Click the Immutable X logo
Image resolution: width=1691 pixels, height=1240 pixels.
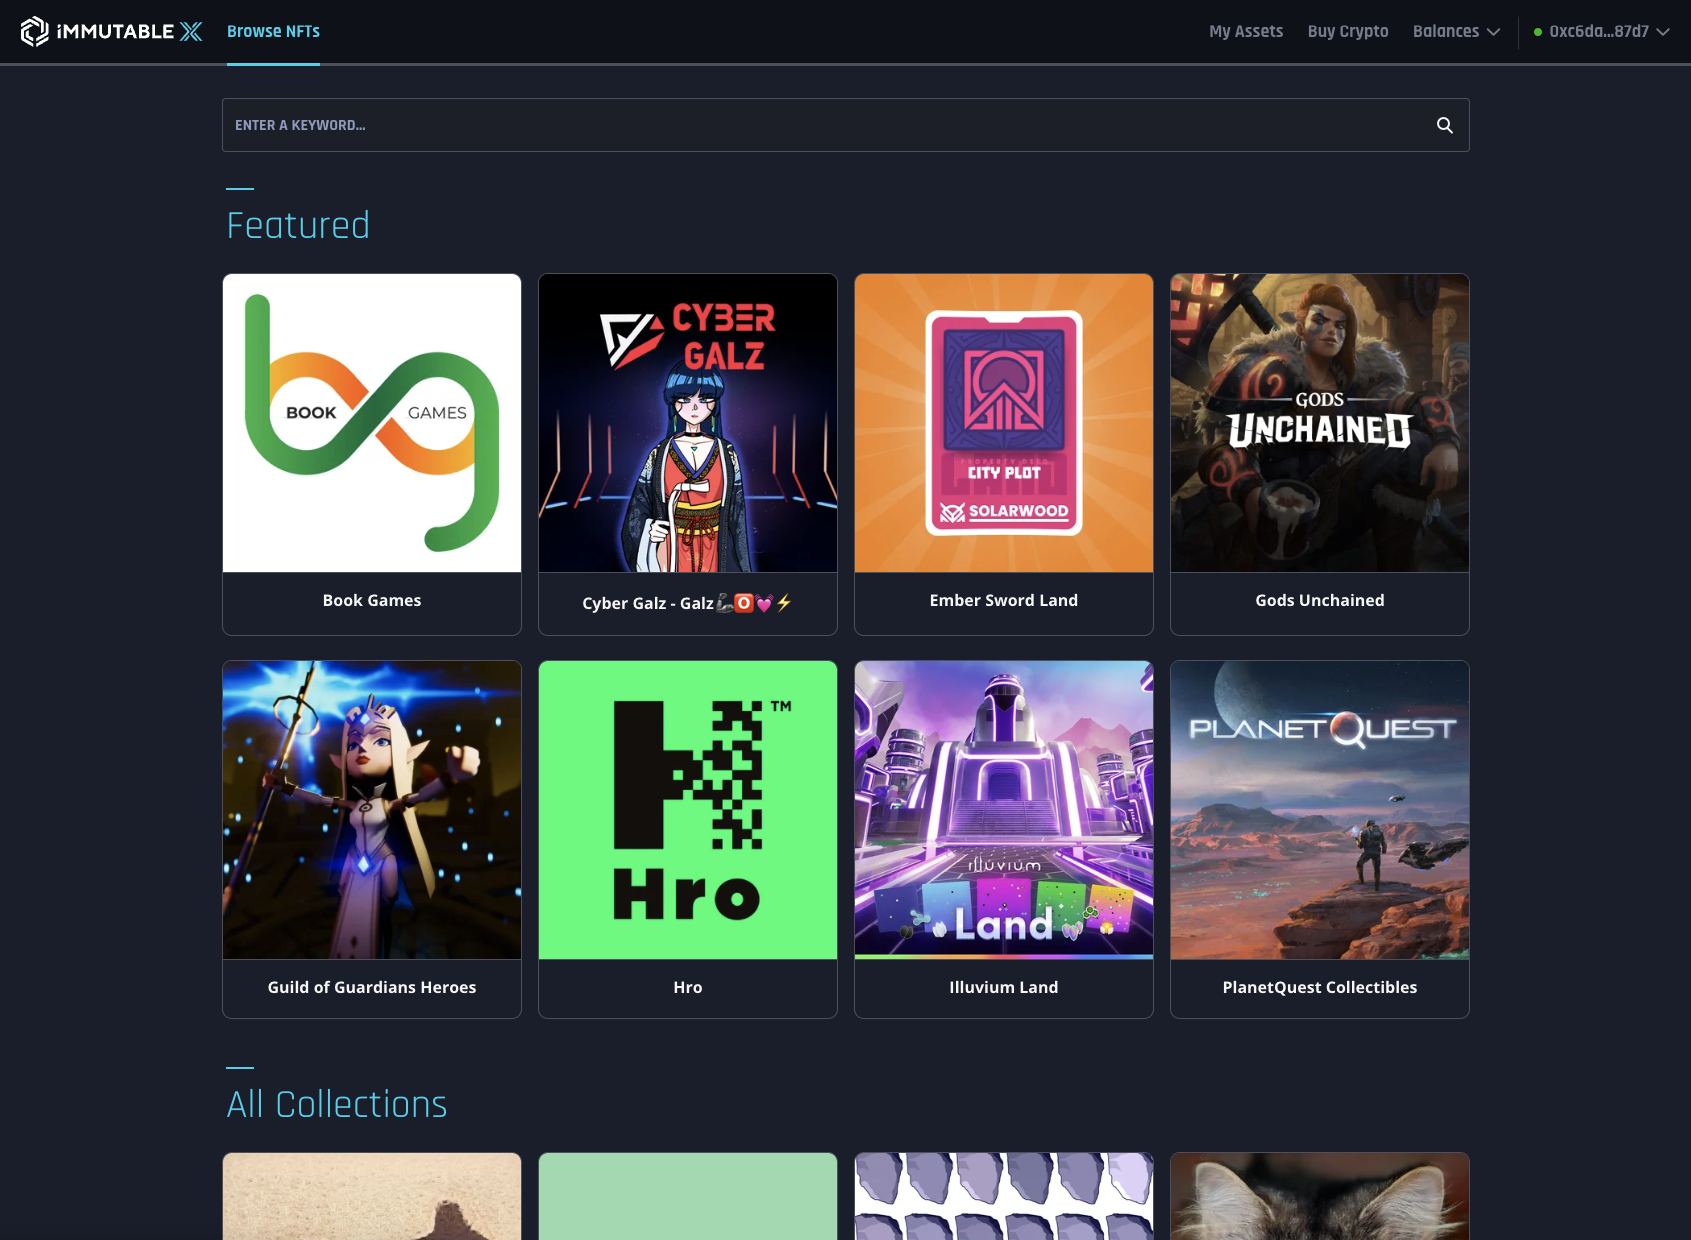coord(112,32)
